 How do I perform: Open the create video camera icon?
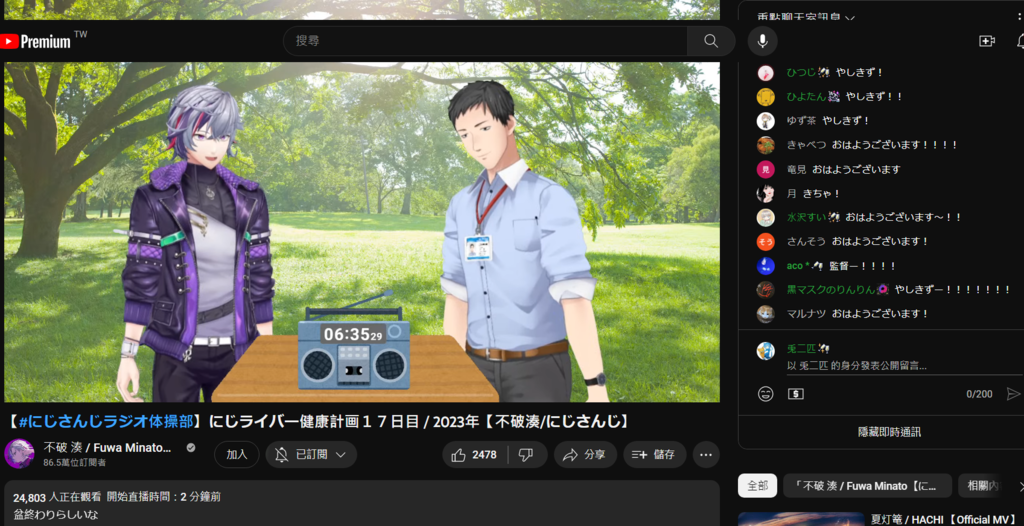[x=987, y=41]
